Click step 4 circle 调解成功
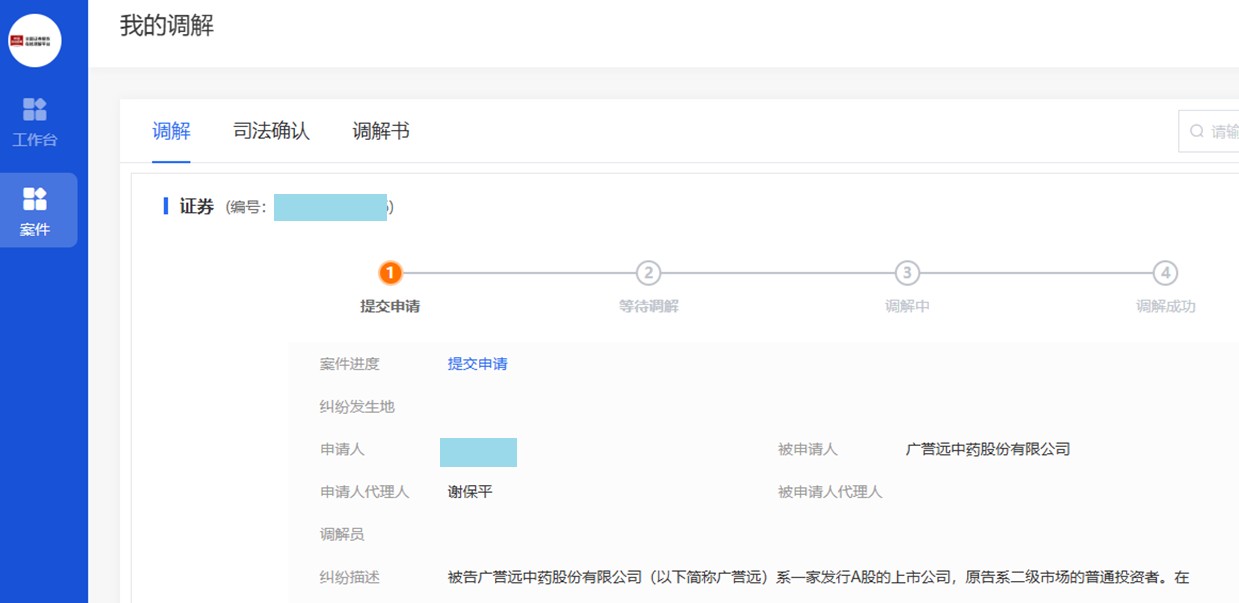The image size is (1239, 603). 1164,273
